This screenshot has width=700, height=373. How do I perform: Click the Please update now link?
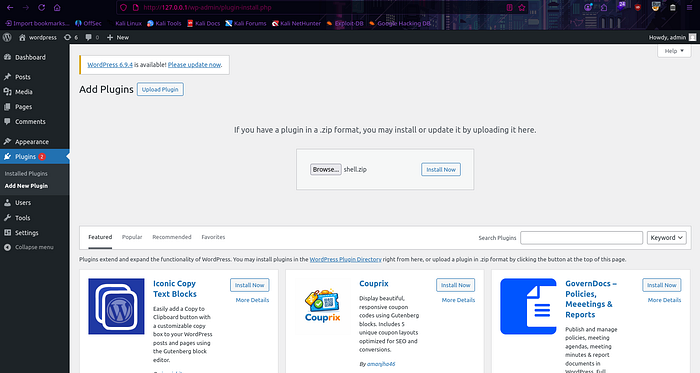(194, 65)
